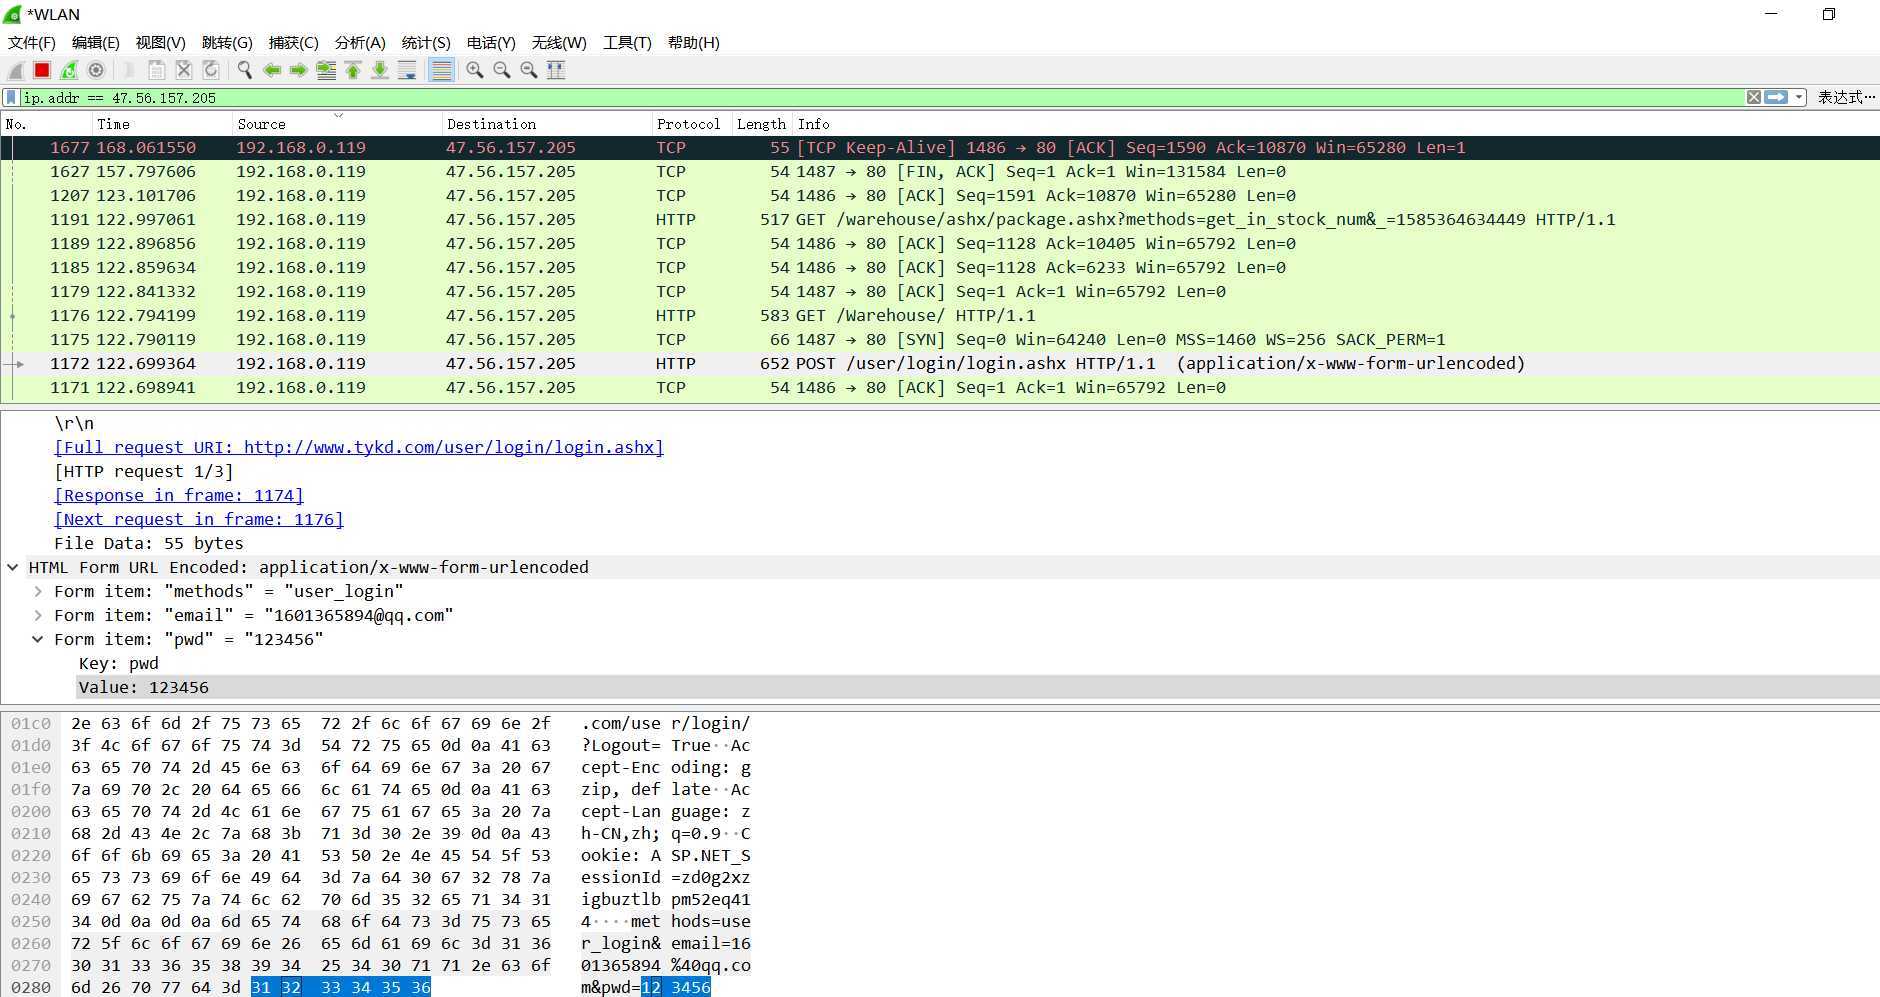Sort by the Protocol column header
This screenshot has width=1880, height=997.
tap(692, 124)
